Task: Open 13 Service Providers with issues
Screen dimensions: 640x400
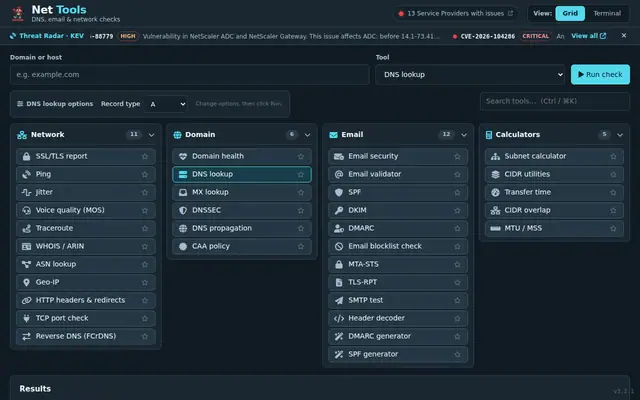Action: (x=456, y=13)
